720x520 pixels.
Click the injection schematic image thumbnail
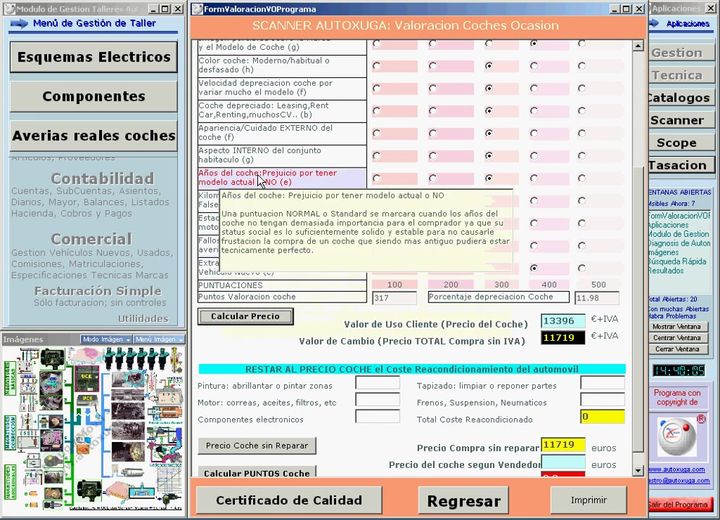click(93, 429)
